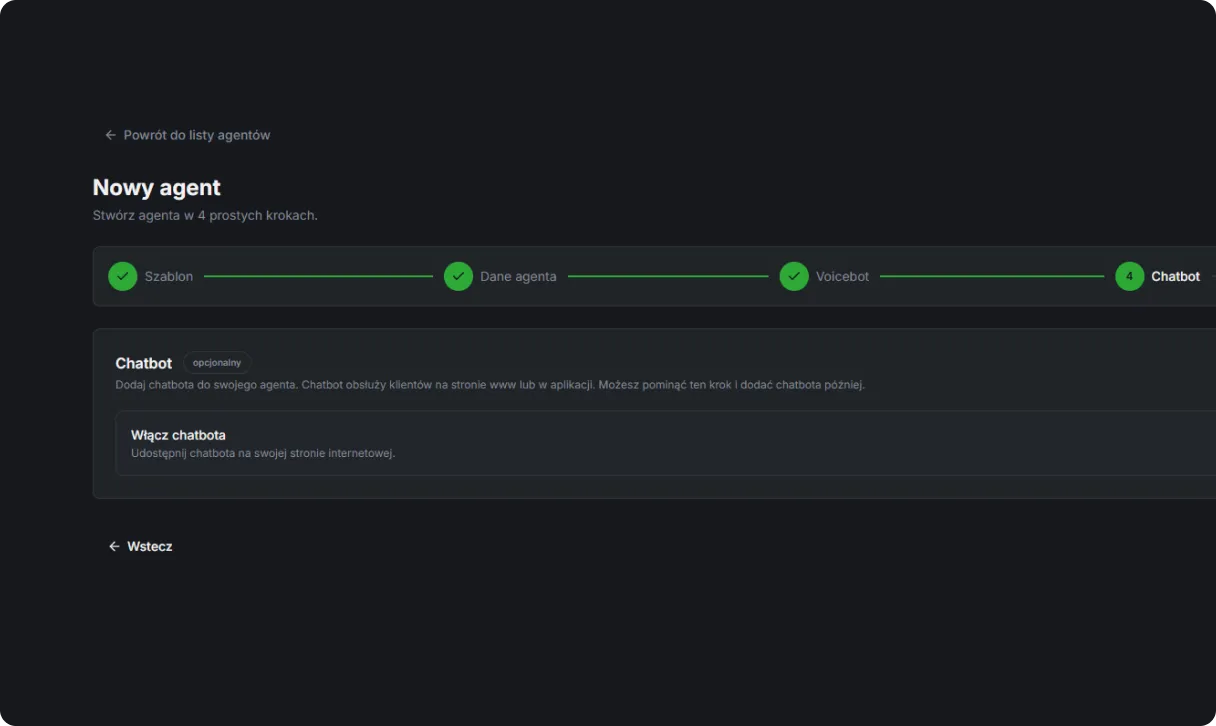Click the Wstecz button
The width and height of the screenshot is (1216, 726).
tap(140, 546)
